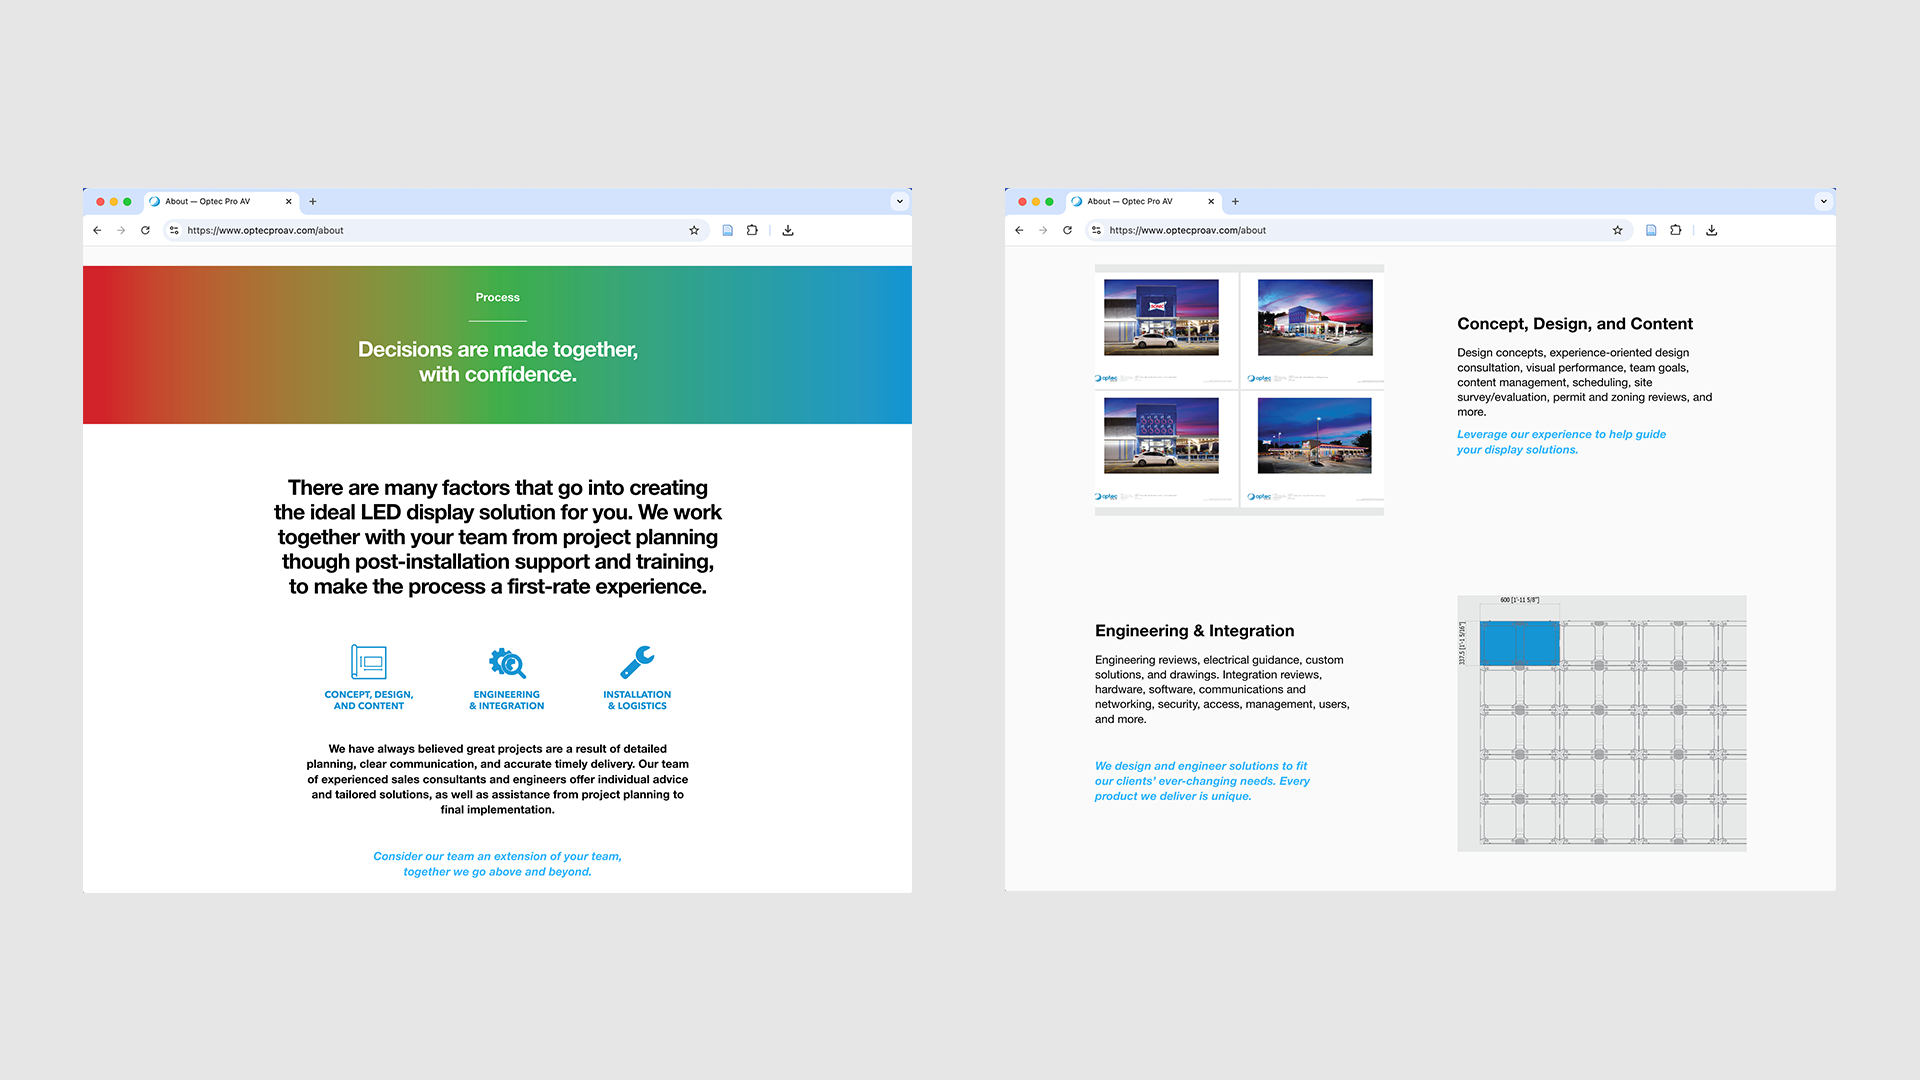Select About — Optec Pro AV tab in left window
This screenshot has height=1080, width=1920.
221,201
